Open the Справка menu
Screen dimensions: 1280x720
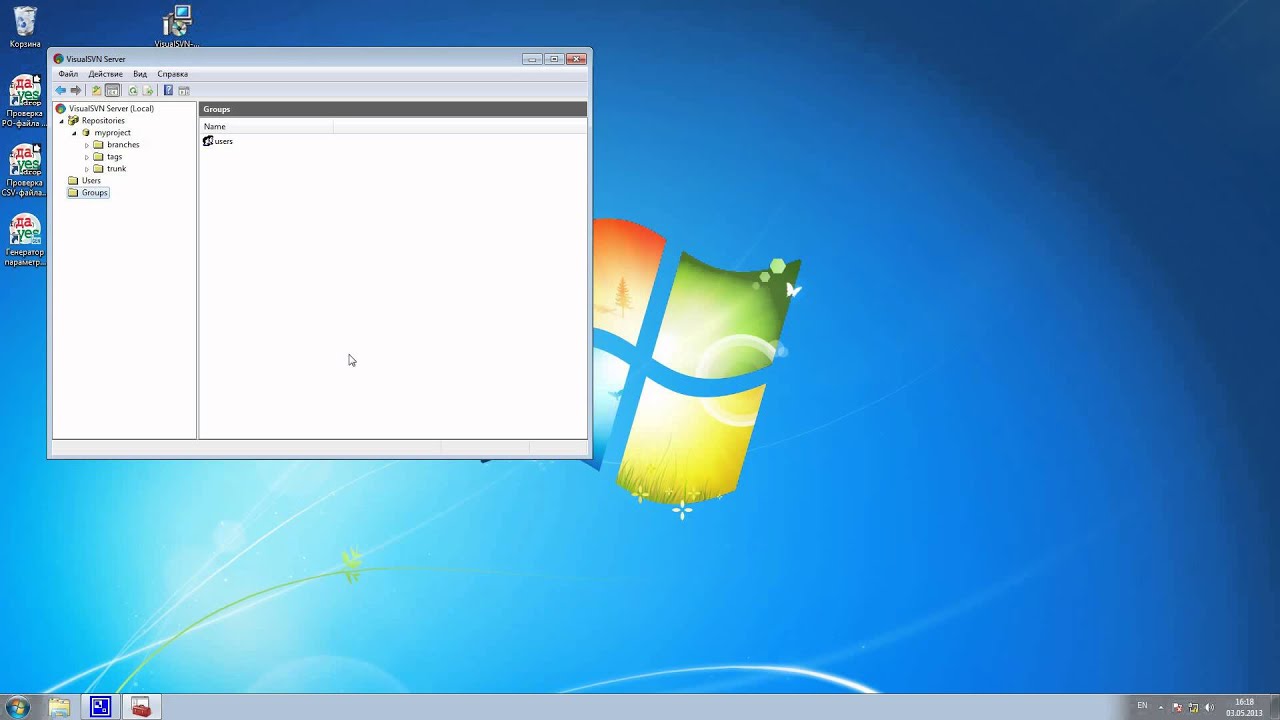click(x=172, y=74)
